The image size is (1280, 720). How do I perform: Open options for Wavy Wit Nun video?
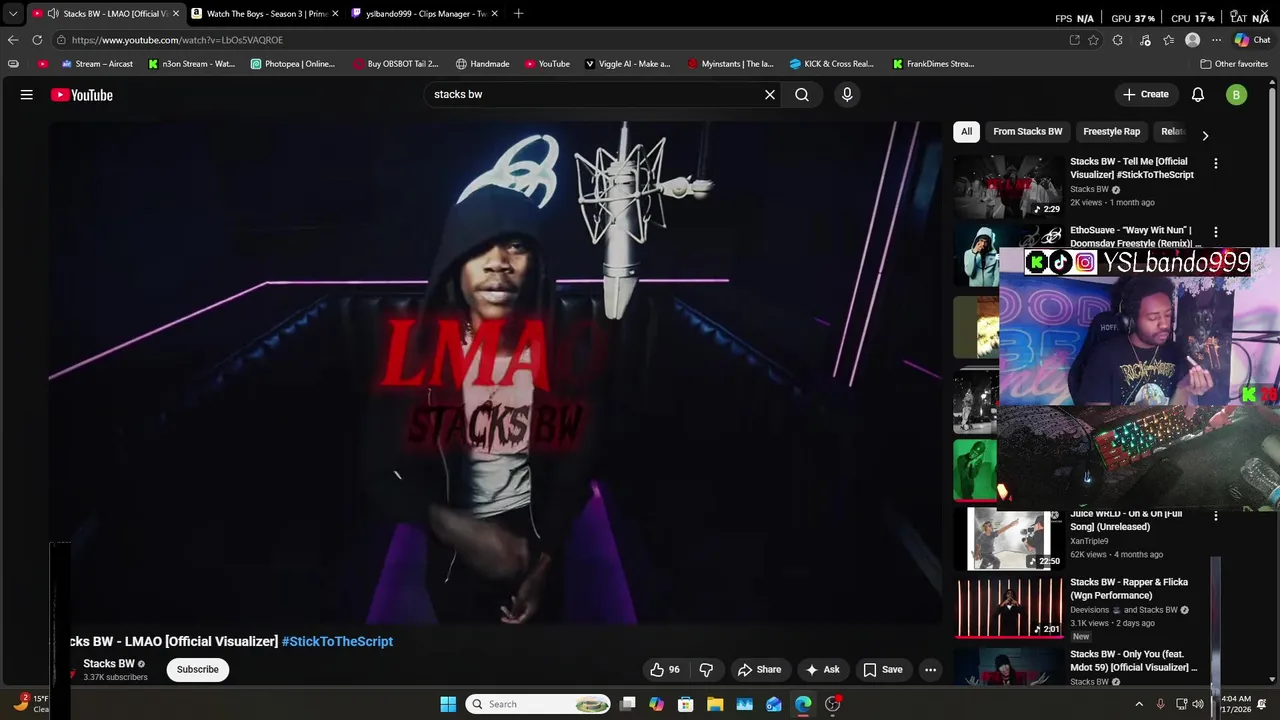tap(1216, 232)
